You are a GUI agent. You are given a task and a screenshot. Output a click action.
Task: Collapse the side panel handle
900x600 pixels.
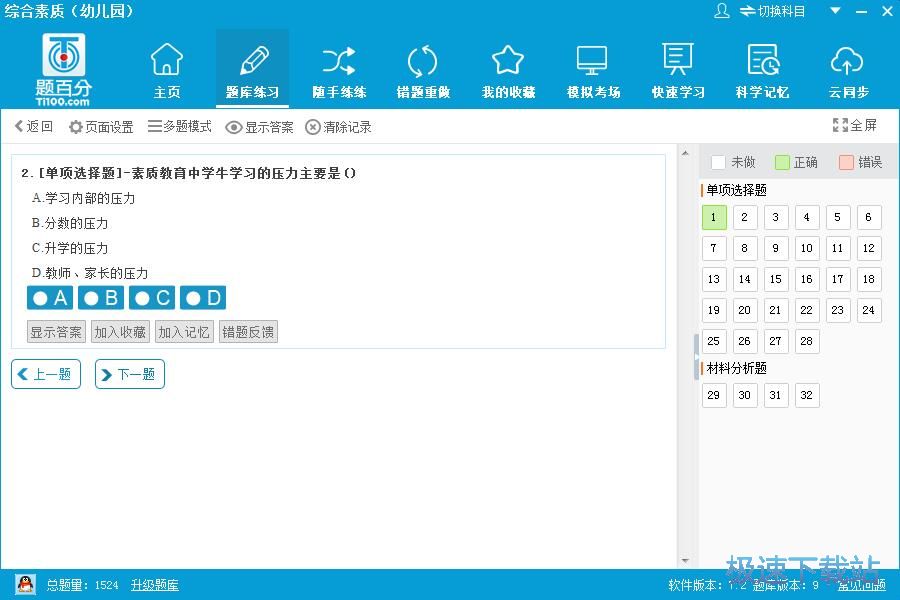(697, 357)
